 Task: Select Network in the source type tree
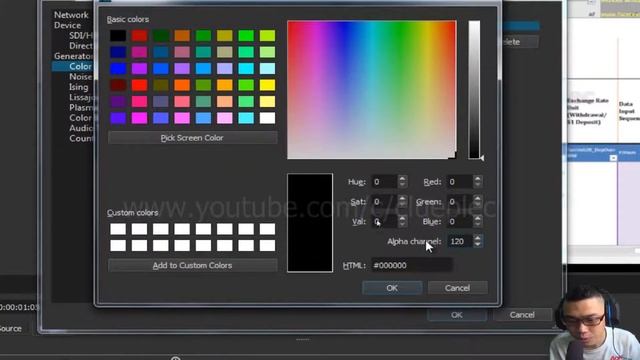[x=71, y=15]
